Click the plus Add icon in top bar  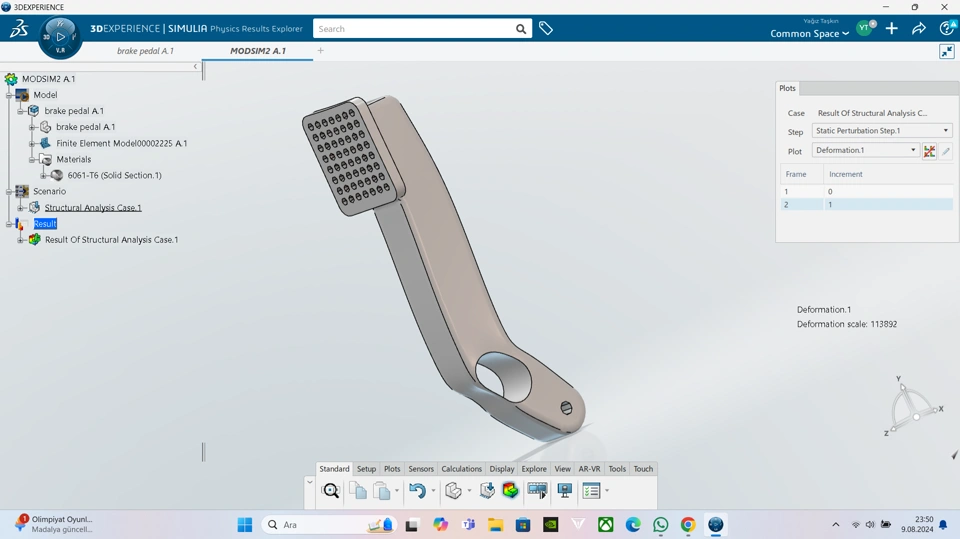click(891, 28)
